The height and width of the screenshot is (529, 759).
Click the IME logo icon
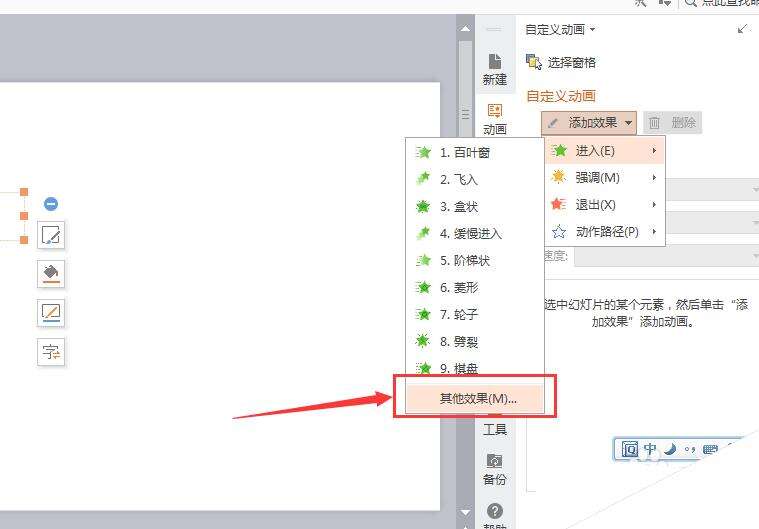point(629,449)
